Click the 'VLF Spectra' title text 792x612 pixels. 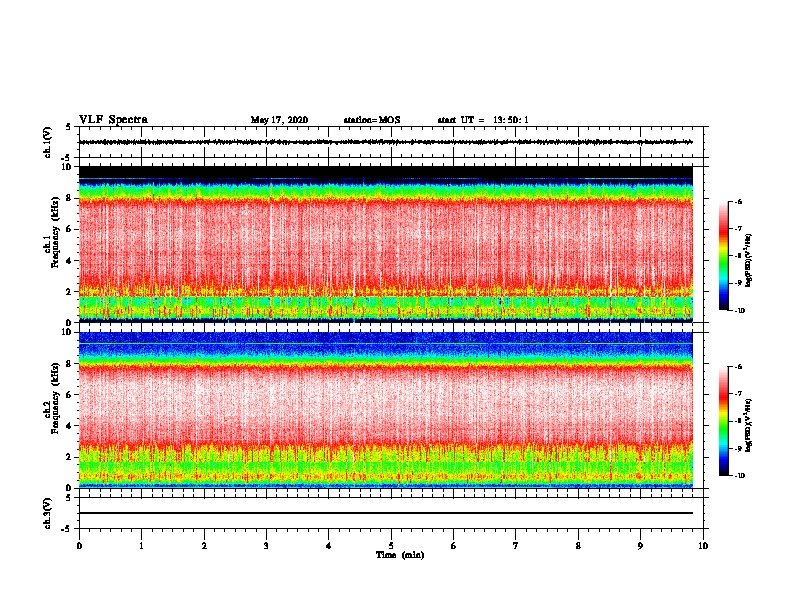113,120
